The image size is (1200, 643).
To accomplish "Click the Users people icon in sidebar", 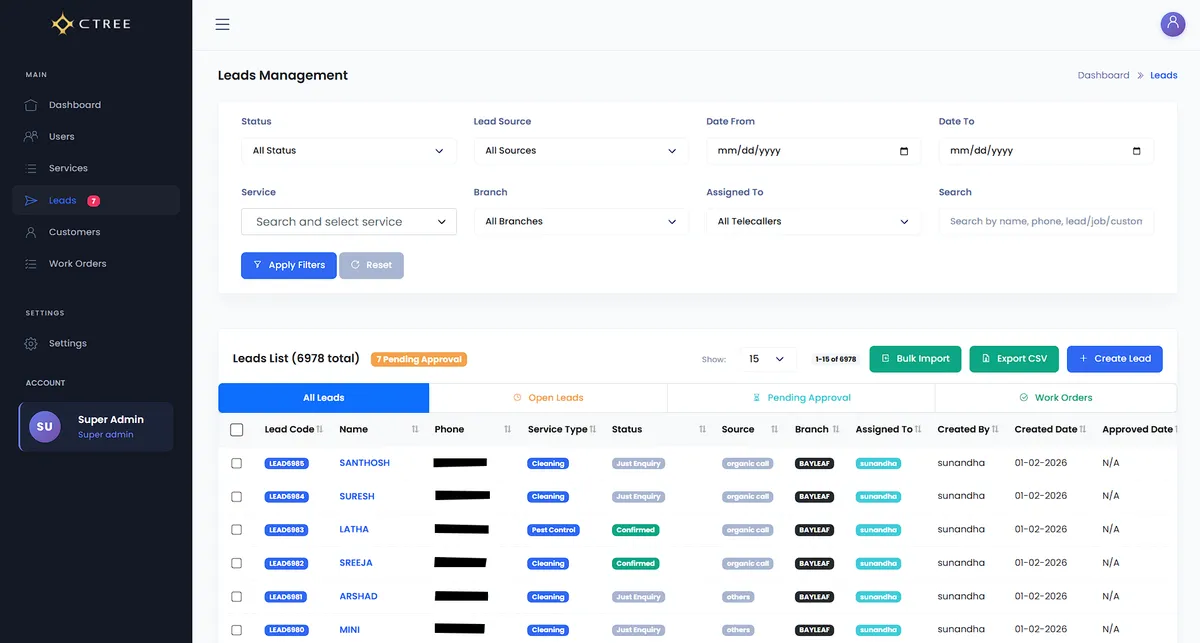I will point(31,137).
